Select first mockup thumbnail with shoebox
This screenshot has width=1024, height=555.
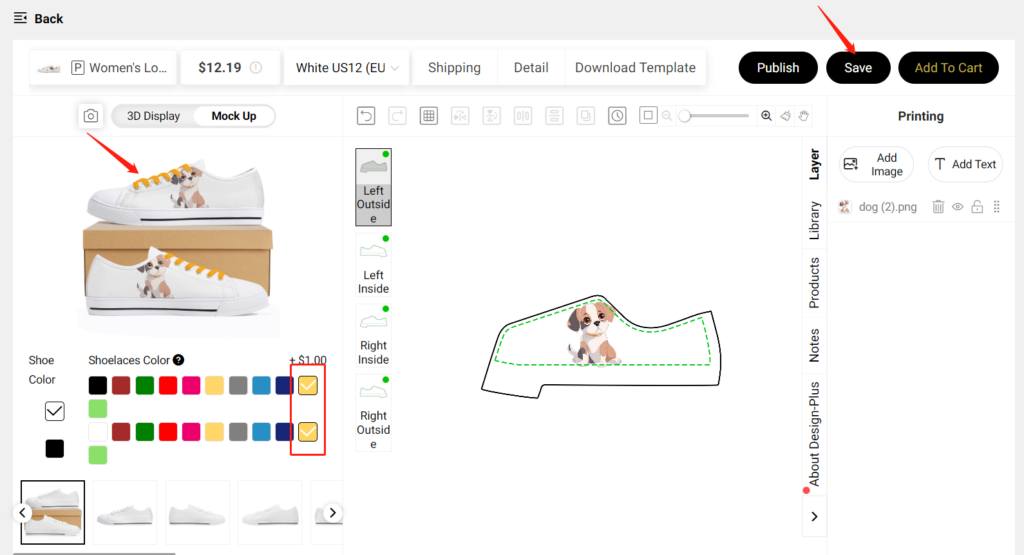53,513
